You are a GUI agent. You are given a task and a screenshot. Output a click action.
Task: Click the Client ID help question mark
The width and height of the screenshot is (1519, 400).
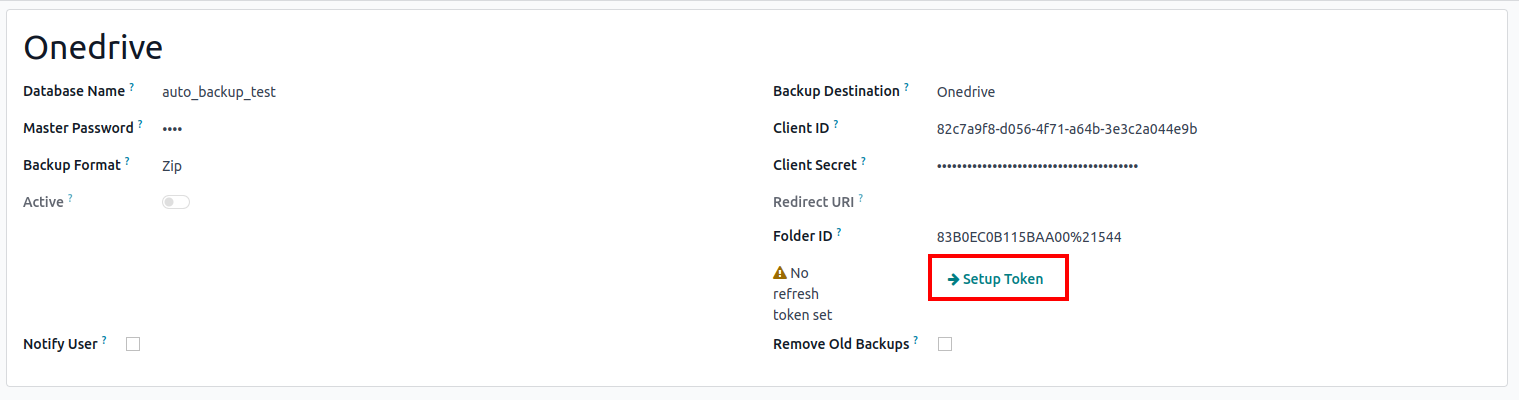(x=836, y=125)
